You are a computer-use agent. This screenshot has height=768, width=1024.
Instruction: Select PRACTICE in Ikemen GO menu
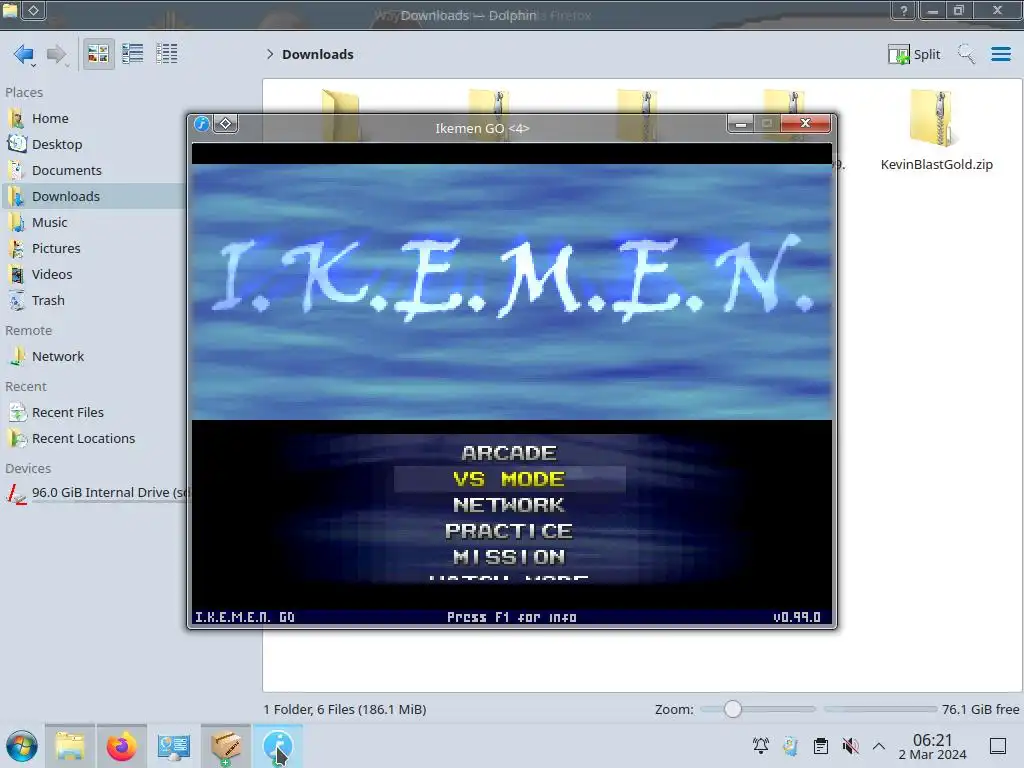pyautogui.click(x=509, y=531)
